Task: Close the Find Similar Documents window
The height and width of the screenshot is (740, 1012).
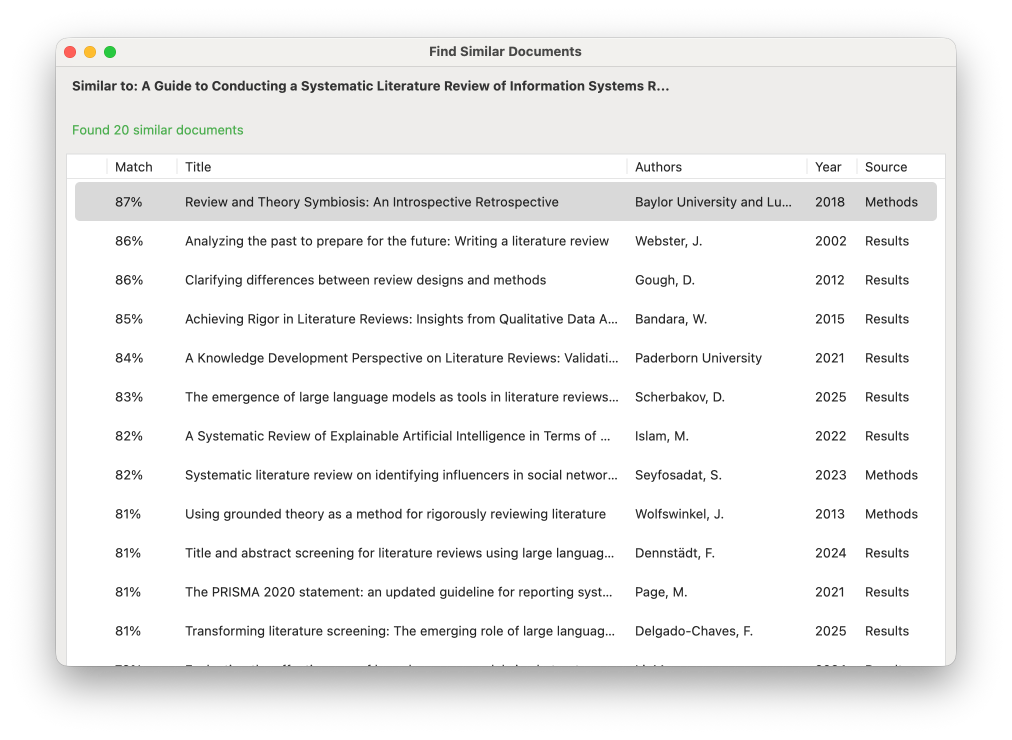Action: click(70, 52)
